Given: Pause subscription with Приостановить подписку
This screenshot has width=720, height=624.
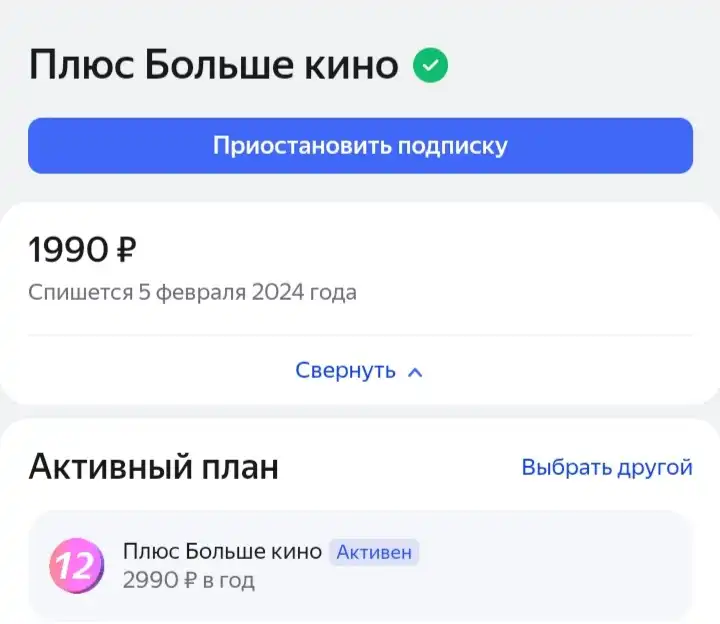Looking at the screenshot, I should [360, 146].
